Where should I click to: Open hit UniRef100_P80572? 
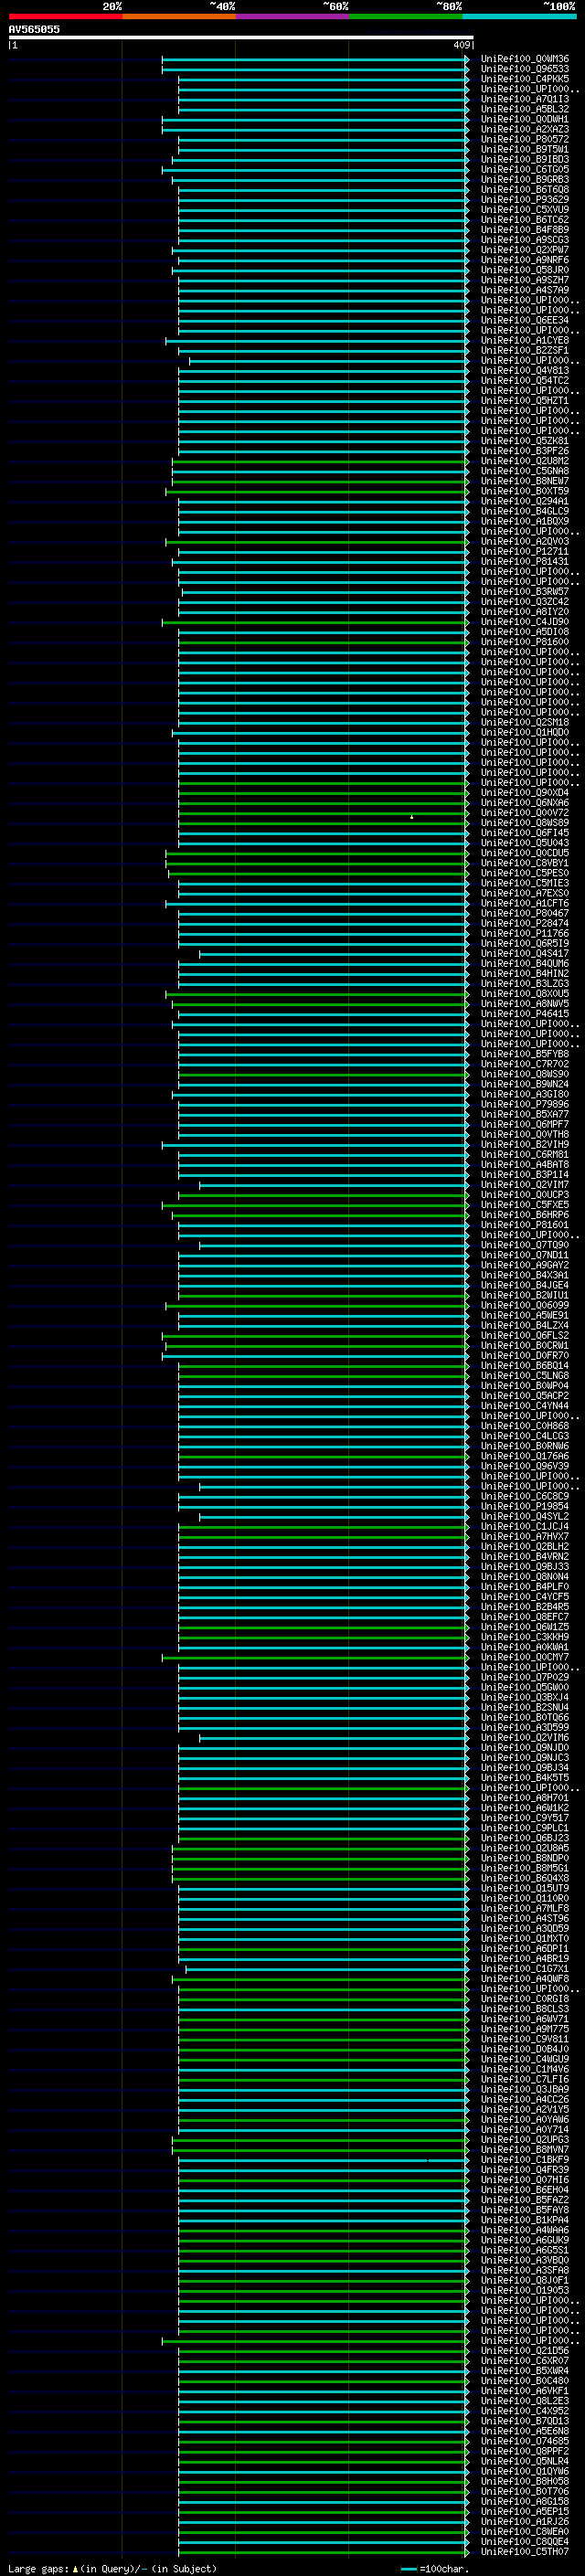tap(525, 139)
